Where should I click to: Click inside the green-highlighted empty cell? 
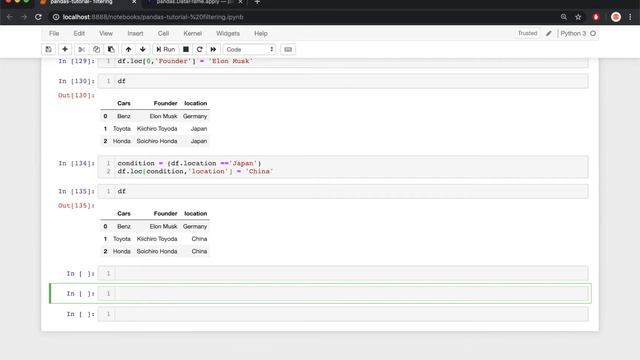click(343, 293)
